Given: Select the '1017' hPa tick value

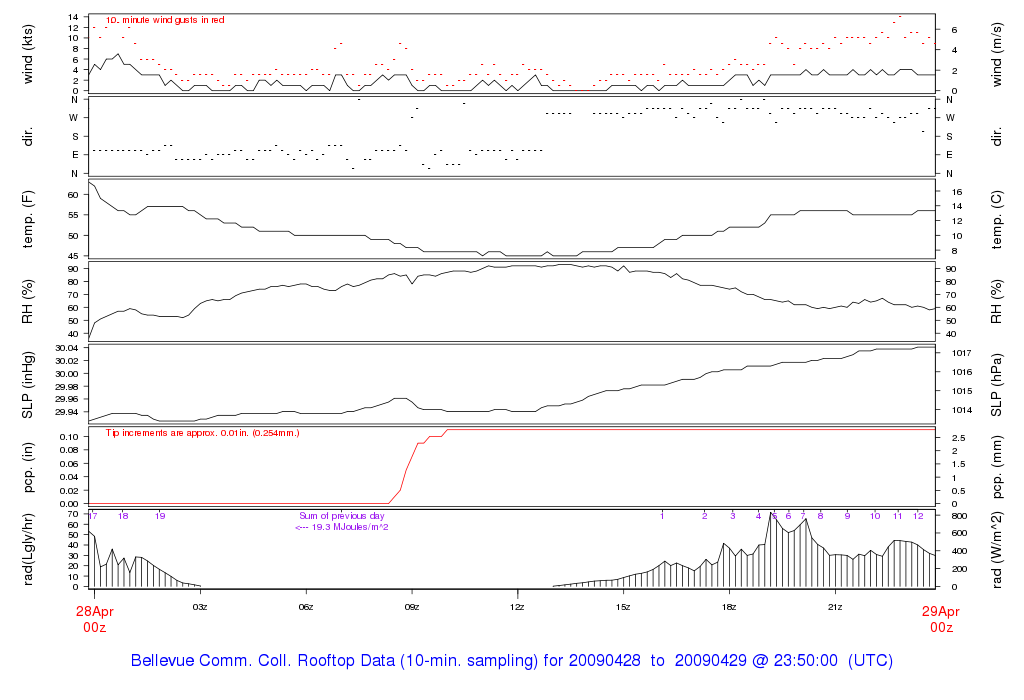Looking at the screenshot, I should click(x=962, y=353).
